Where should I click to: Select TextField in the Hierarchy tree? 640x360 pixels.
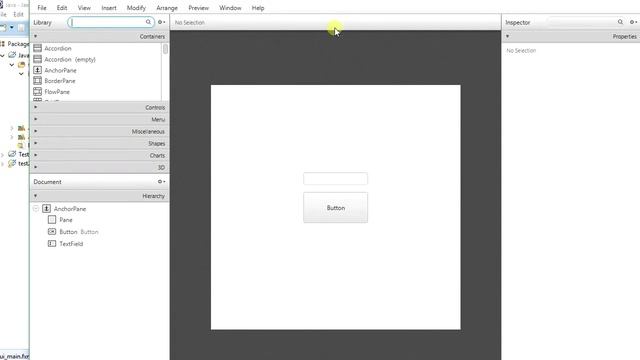click(71, 244)
